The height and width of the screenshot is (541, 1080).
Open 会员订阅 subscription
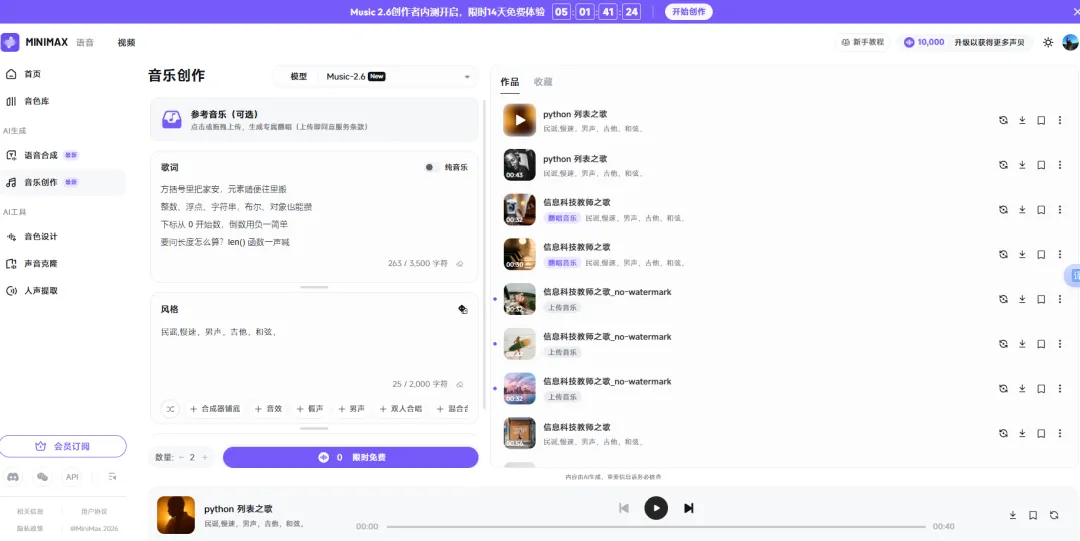63,446
